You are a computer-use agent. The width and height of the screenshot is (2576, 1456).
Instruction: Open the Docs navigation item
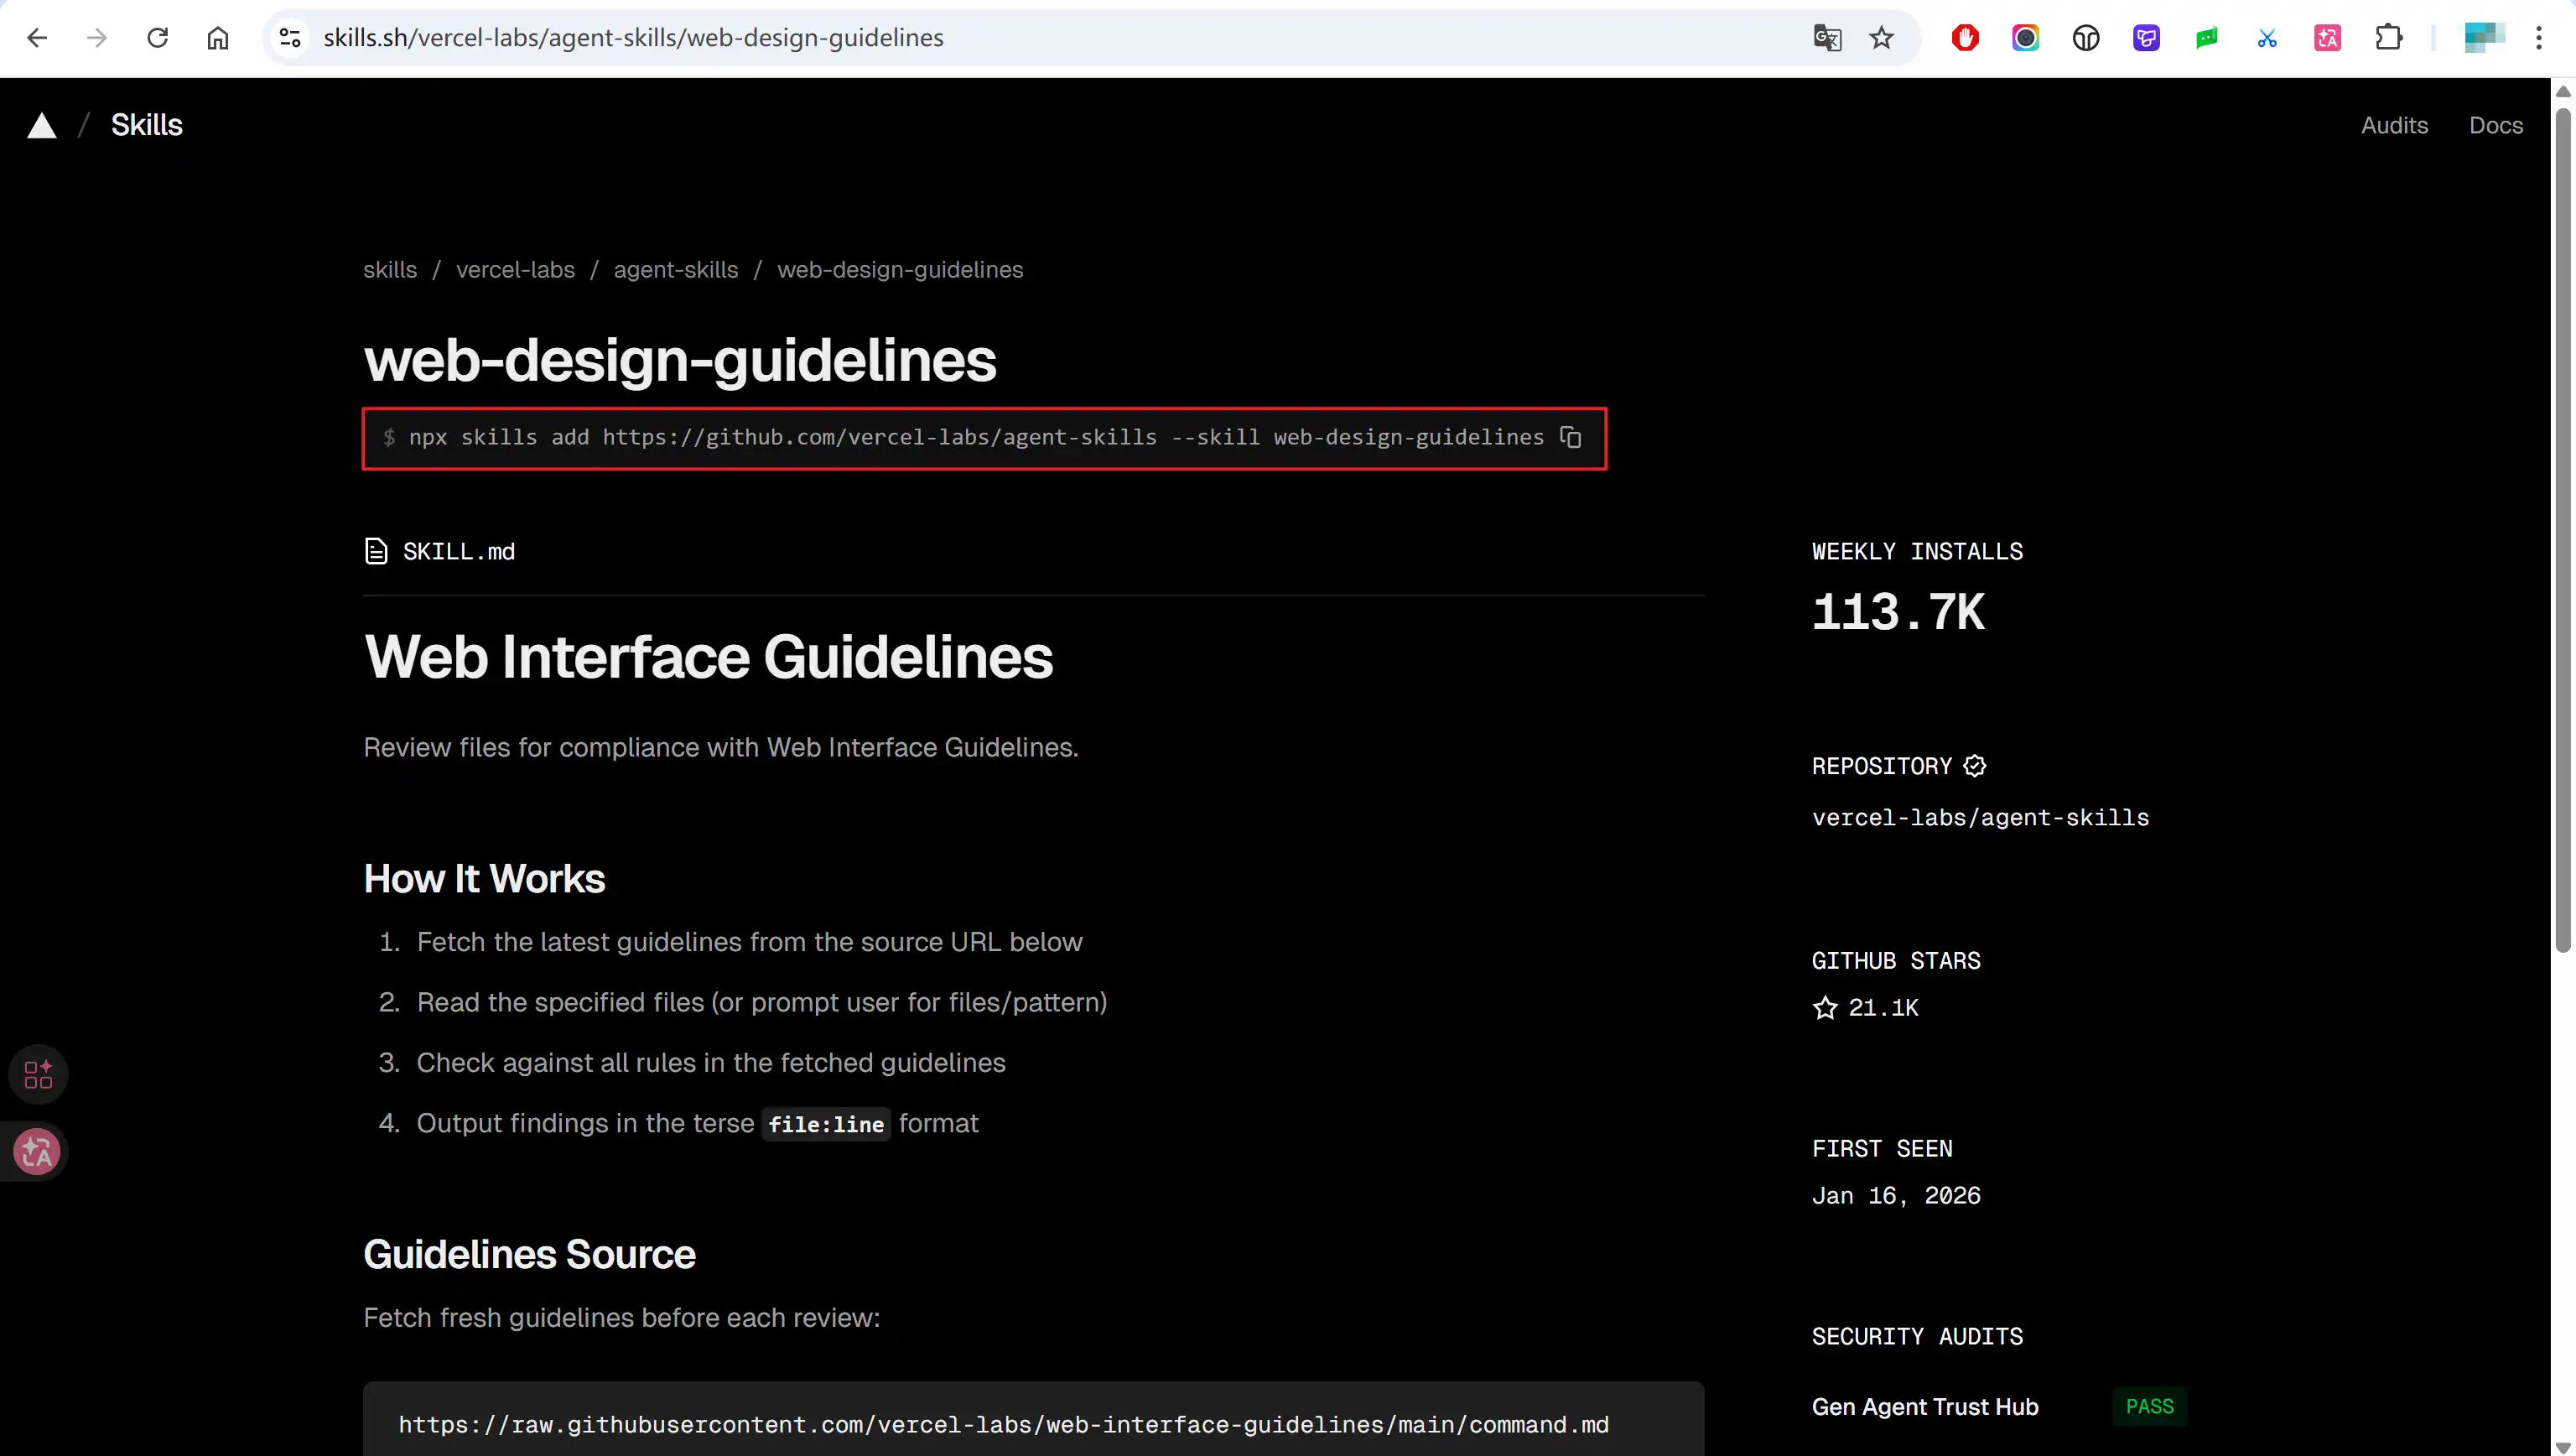tap(2495, 125)
